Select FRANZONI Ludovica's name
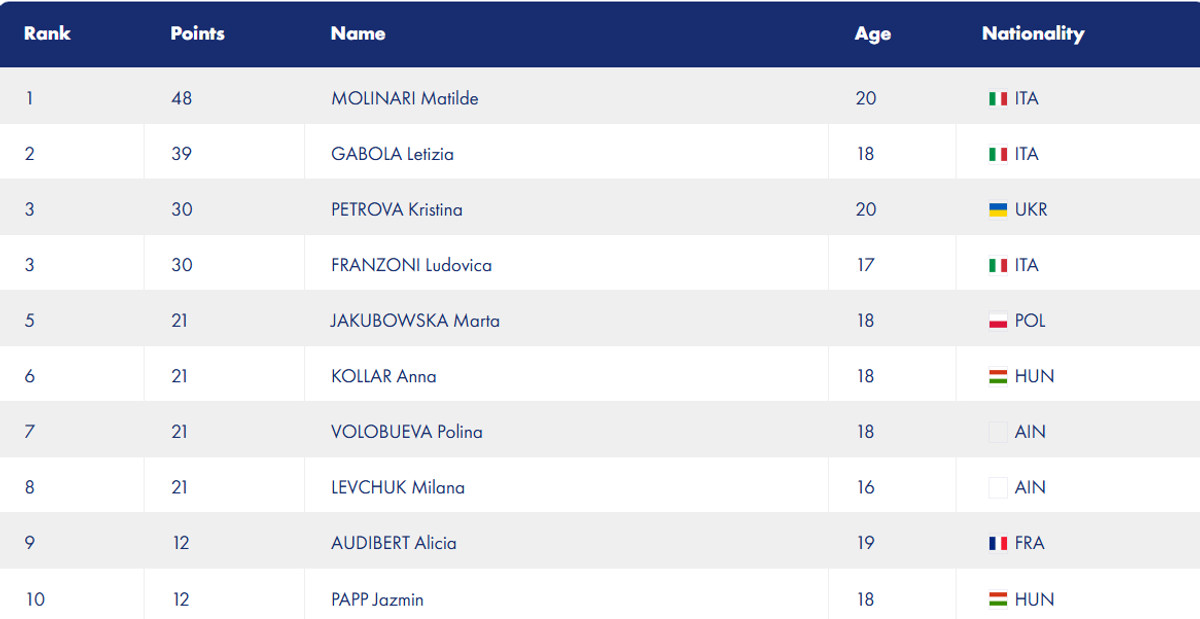The width and height of the screenshot is (1200, 619). (411, 265)
